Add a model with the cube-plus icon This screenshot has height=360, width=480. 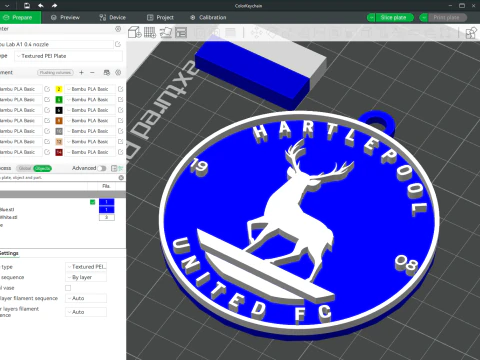click(135, 32)
